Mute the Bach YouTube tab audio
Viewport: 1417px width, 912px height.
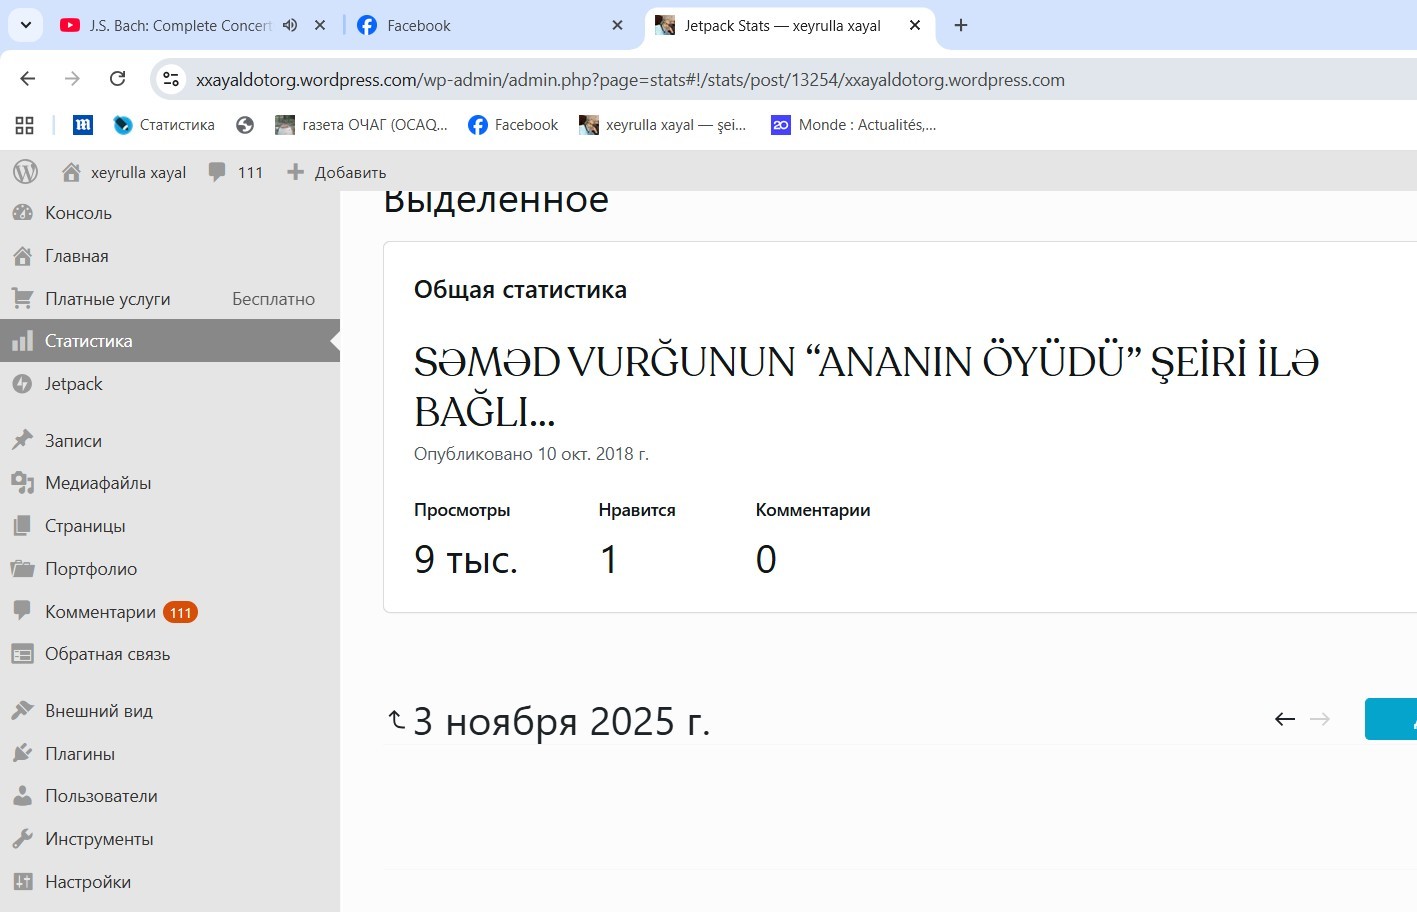290,26
